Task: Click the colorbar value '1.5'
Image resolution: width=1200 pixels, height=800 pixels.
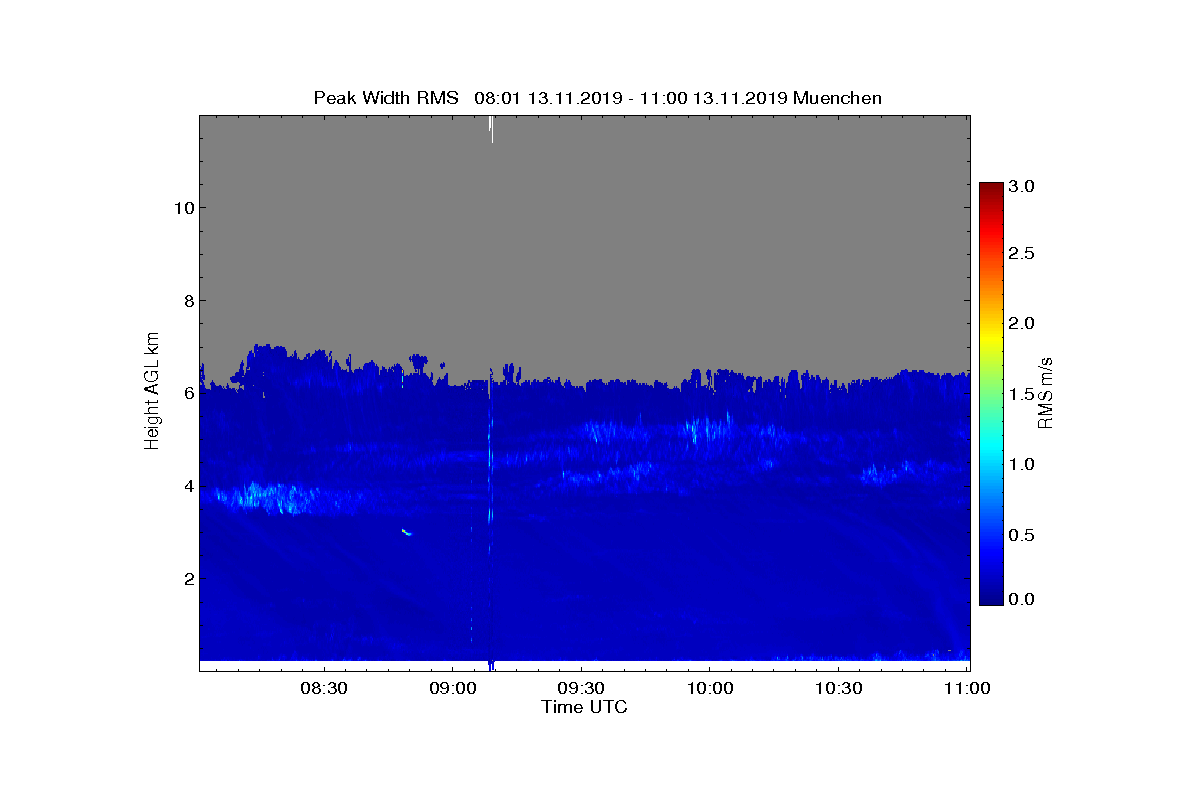Action: 1023,394
